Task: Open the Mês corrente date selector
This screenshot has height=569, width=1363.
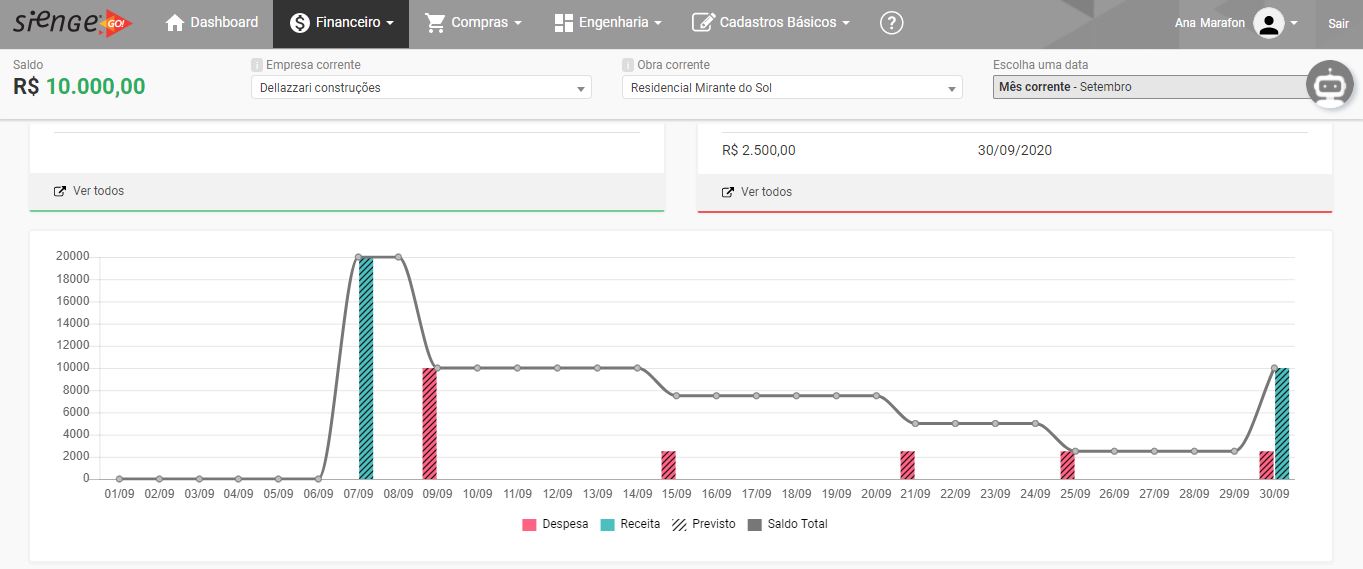Action: pos(1150,87)
